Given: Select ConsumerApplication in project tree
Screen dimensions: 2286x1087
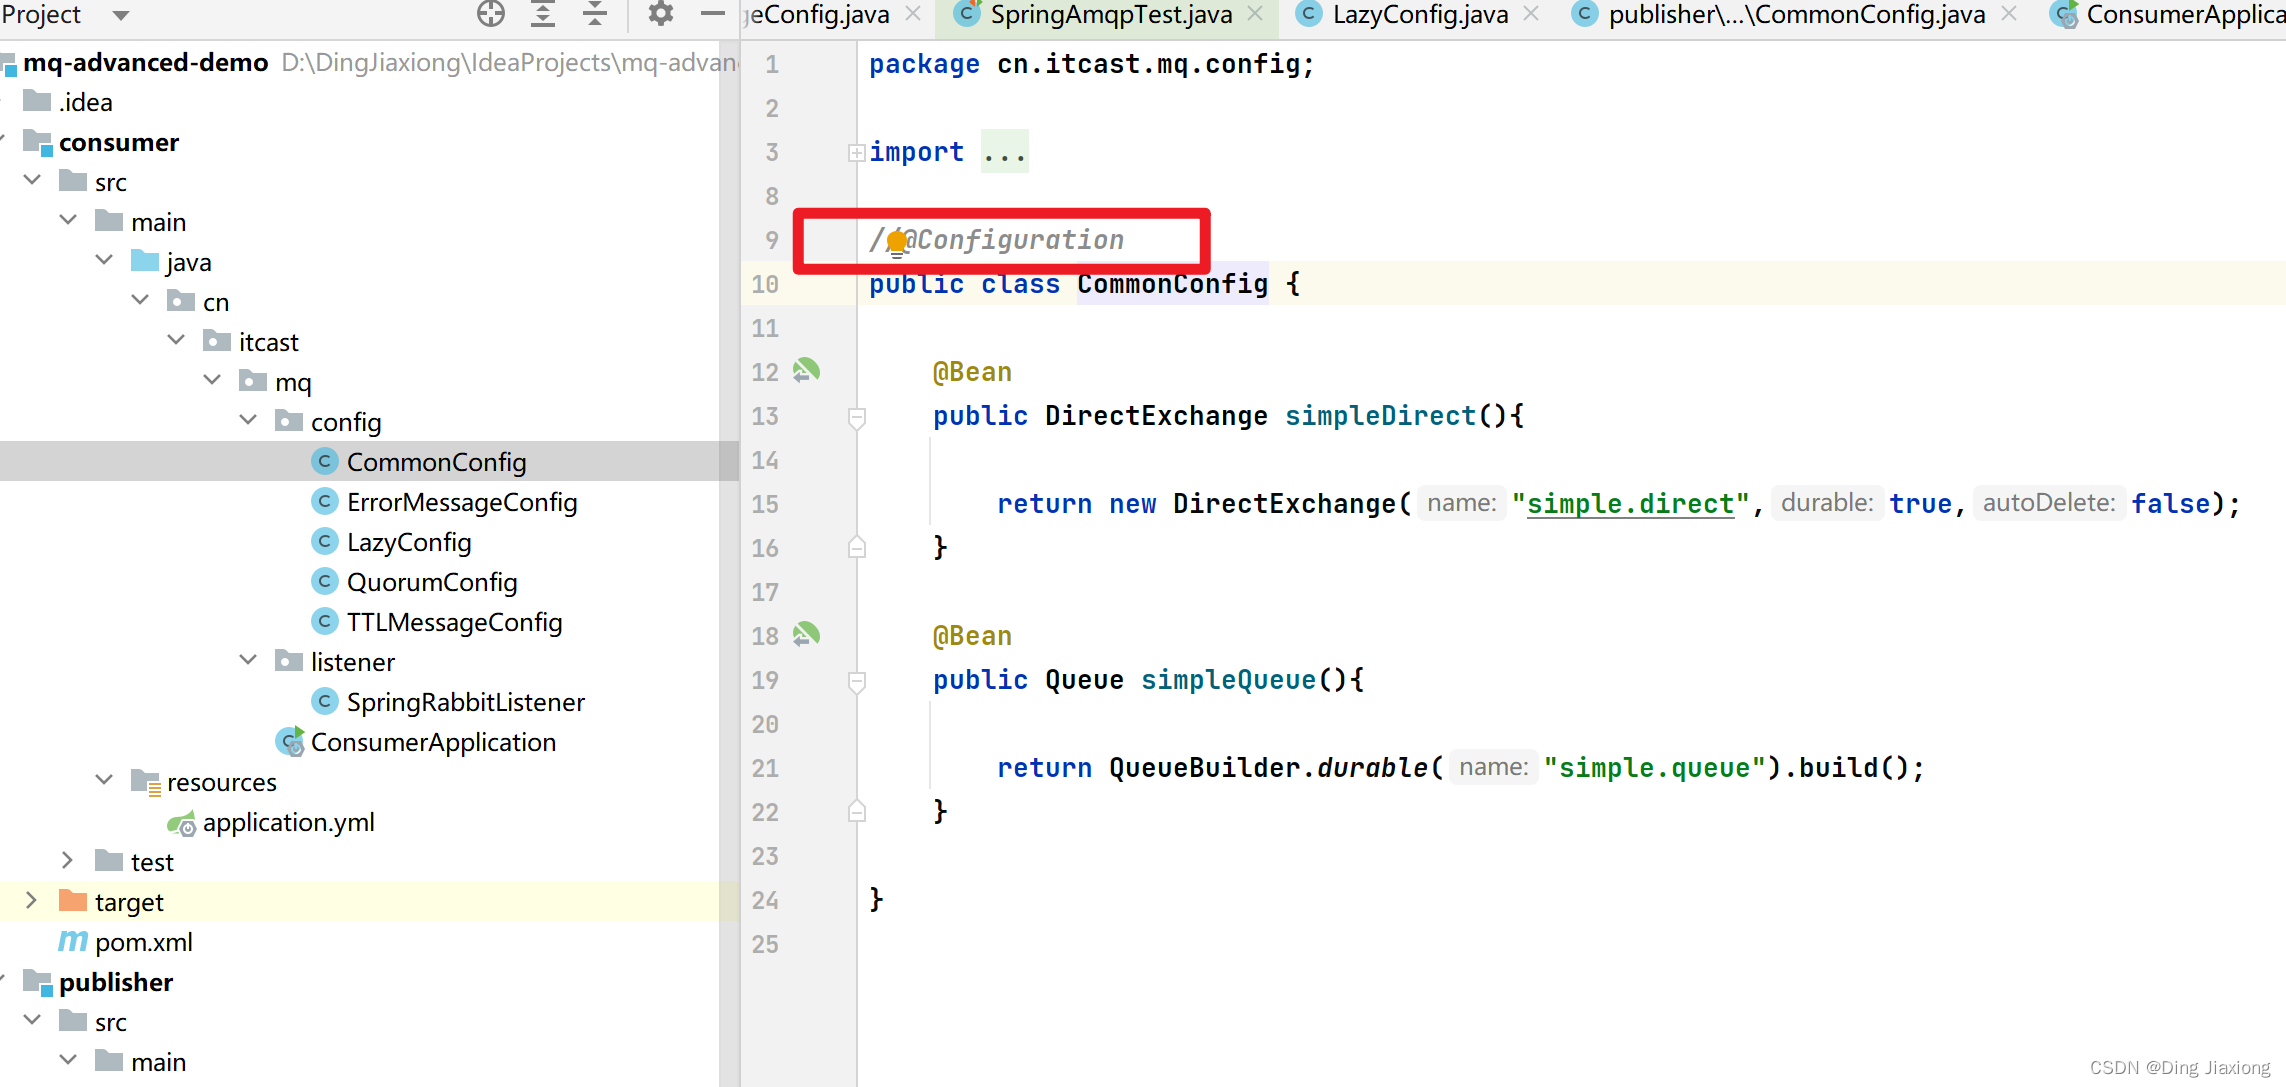Looking at the screenshot, I should pos(433,742).
